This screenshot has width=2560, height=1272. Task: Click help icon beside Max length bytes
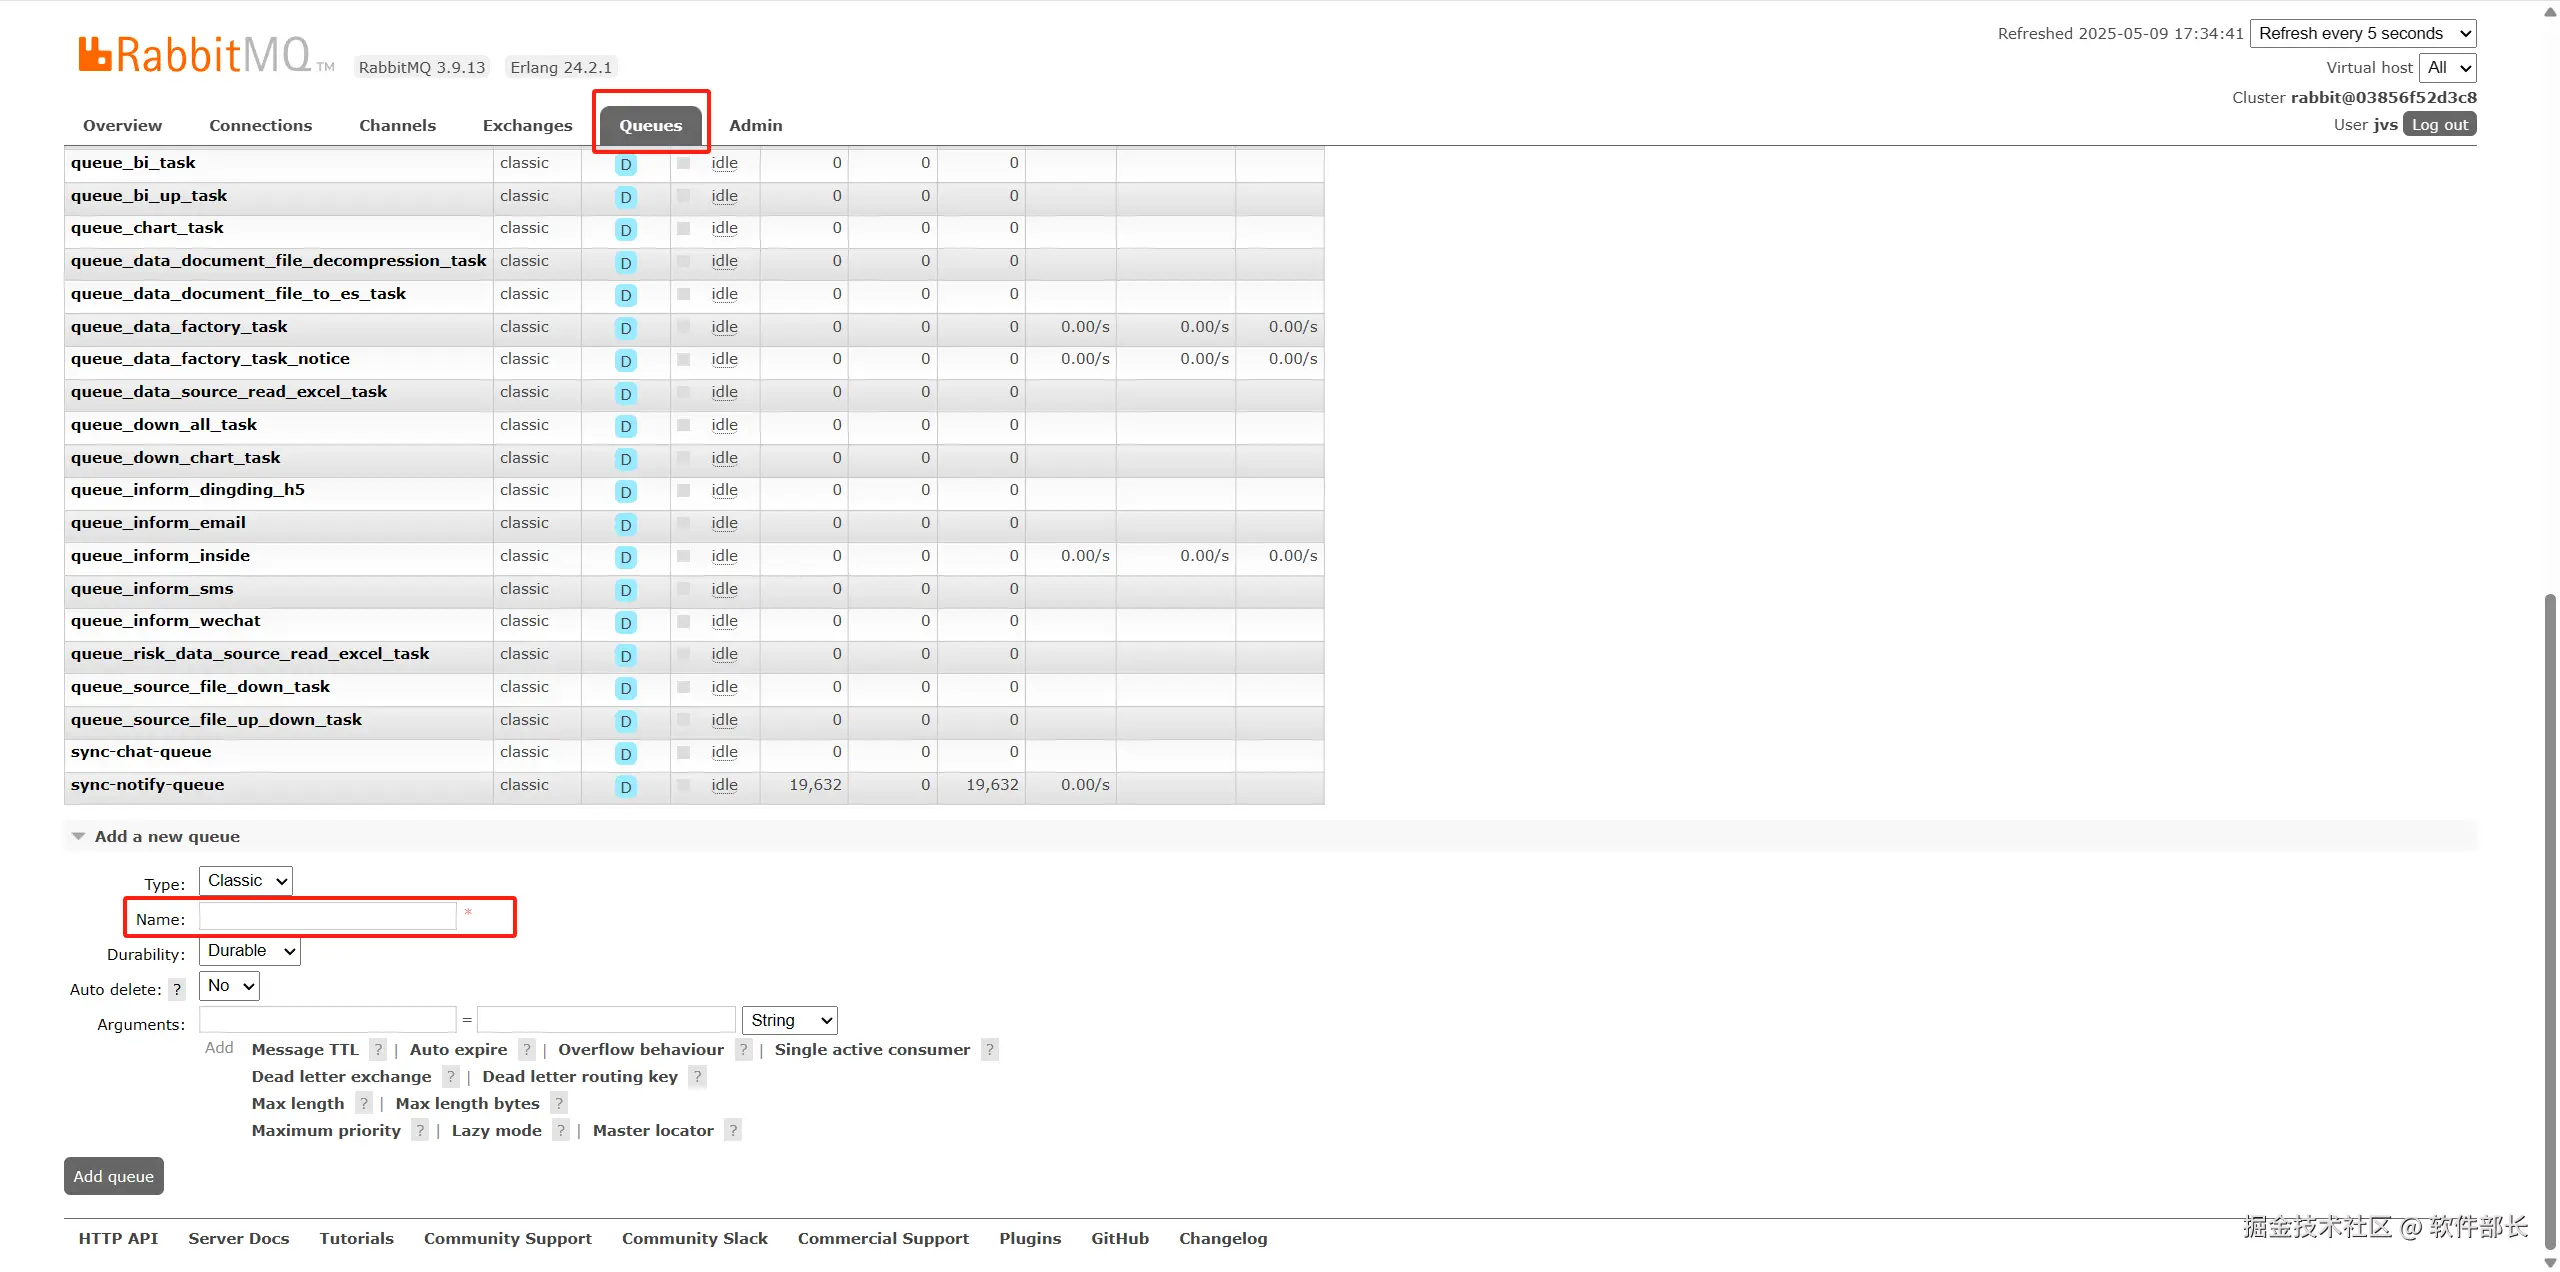tap(559, 1103)
